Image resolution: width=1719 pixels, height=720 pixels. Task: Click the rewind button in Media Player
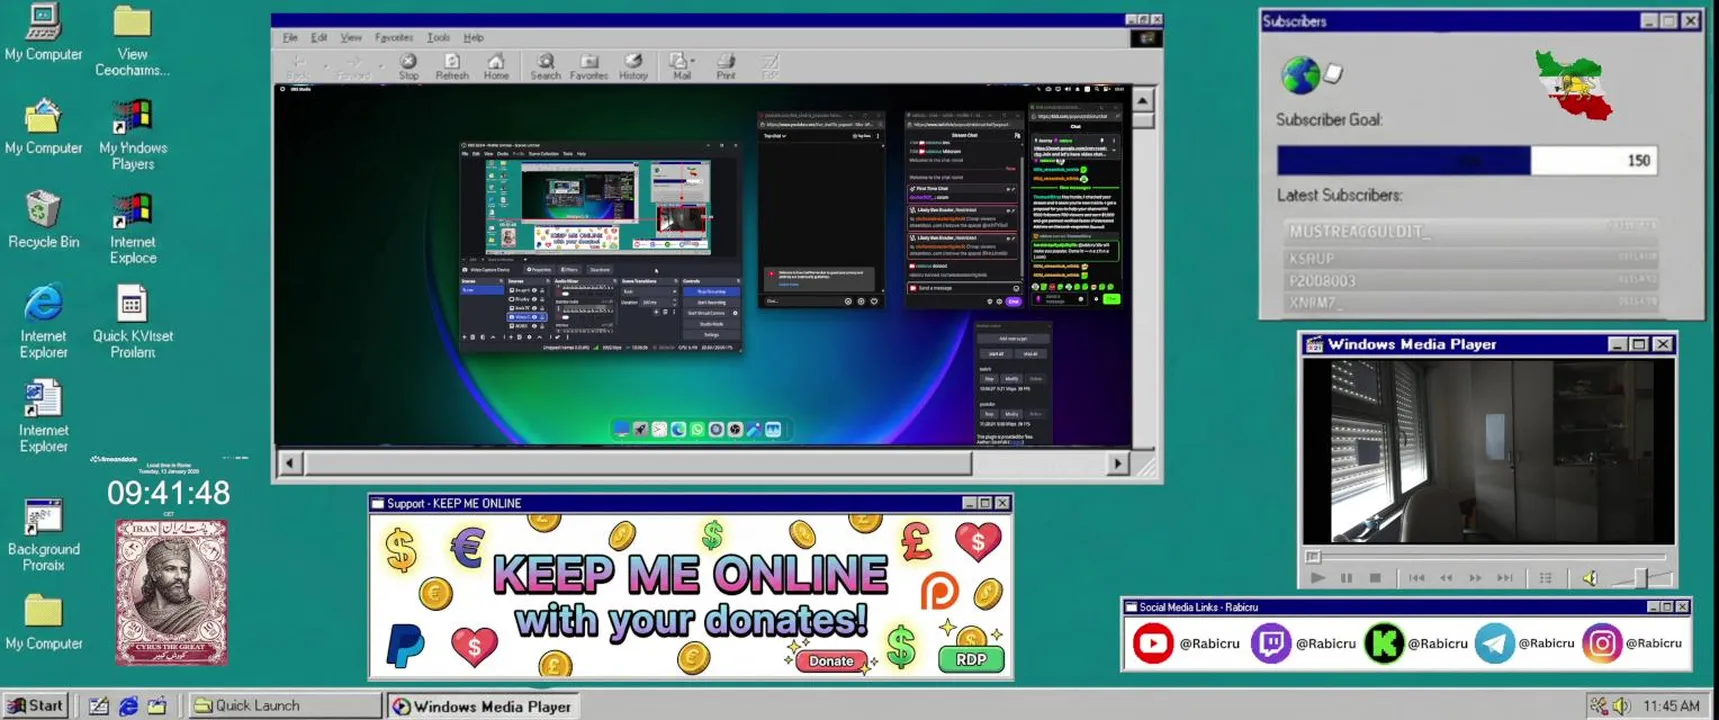pyautogui.click(x=1446, y=578)
